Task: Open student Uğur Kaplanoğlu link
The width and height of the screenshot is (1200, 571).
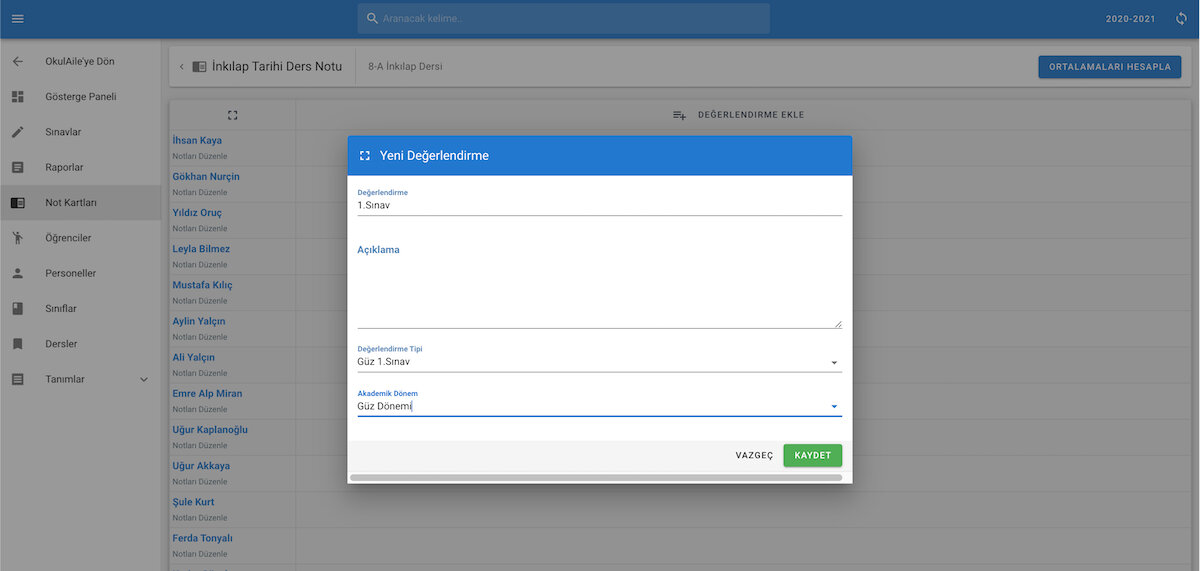Action: pos(210,430)
